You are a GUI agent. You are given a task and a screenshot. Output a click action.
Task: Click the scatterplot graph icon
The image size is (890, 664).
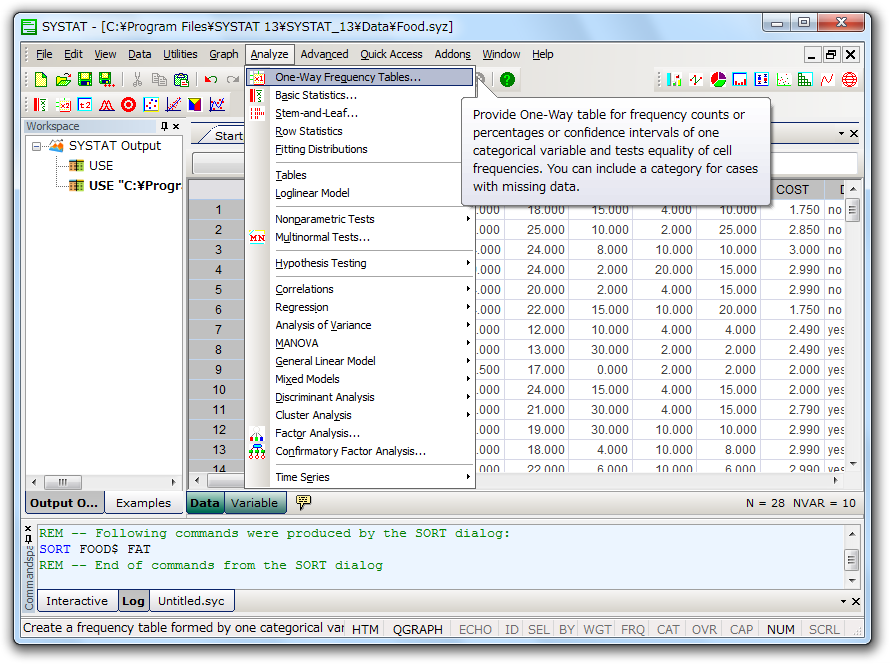click(x=783, y=79)
